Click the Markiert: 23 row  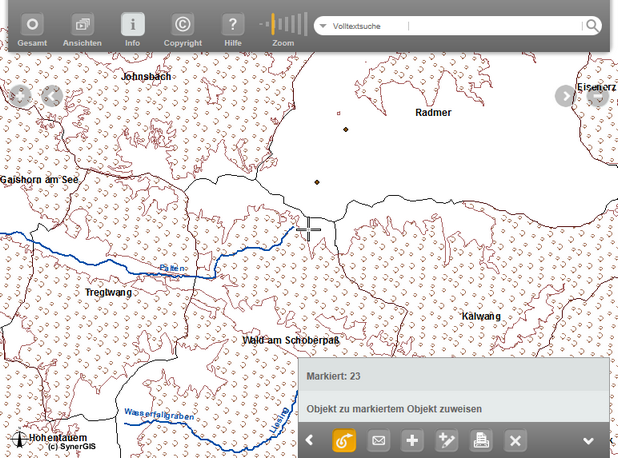453,375
